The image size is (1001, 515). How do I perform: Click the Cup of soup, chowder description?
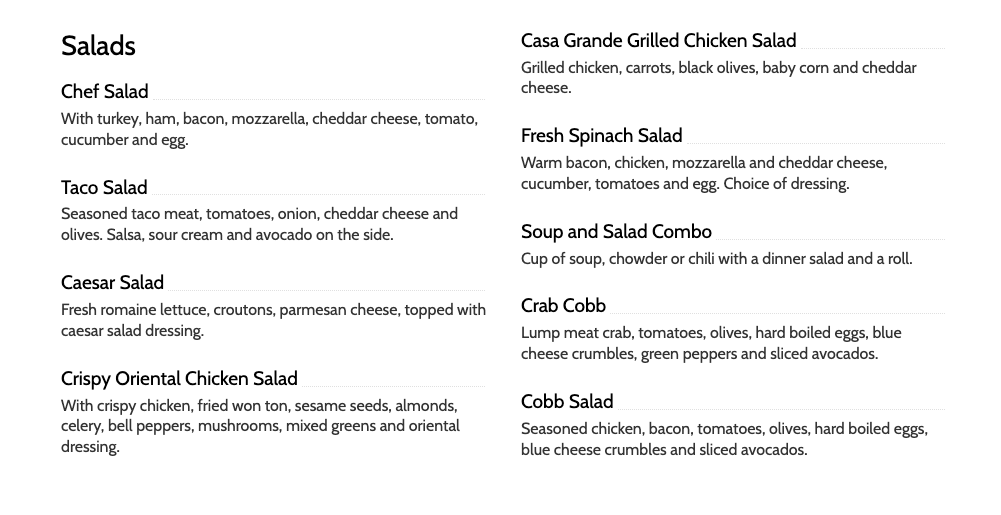click(717, 259)
